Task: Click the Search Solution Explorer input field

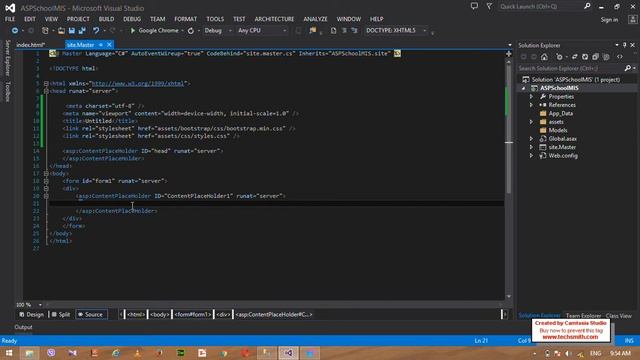Action: [x=570, y=68]
